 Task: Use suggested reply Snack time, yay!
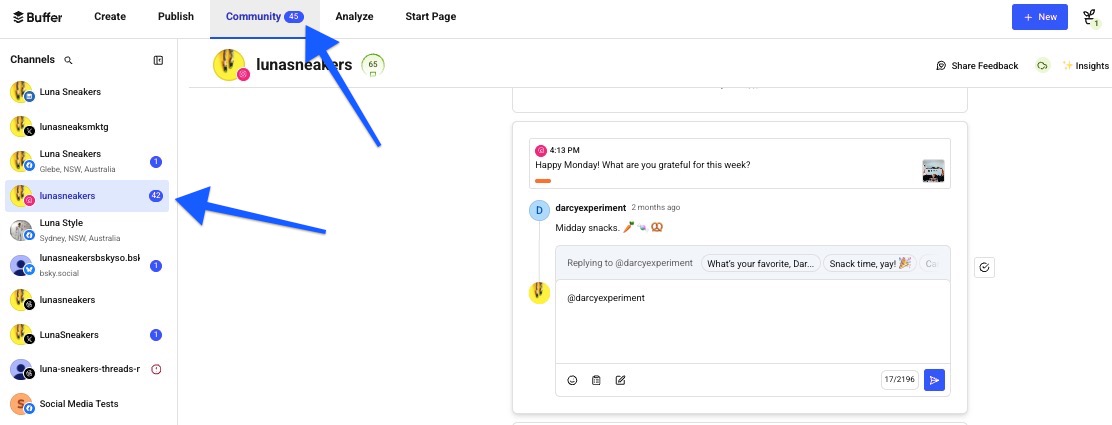870,263
